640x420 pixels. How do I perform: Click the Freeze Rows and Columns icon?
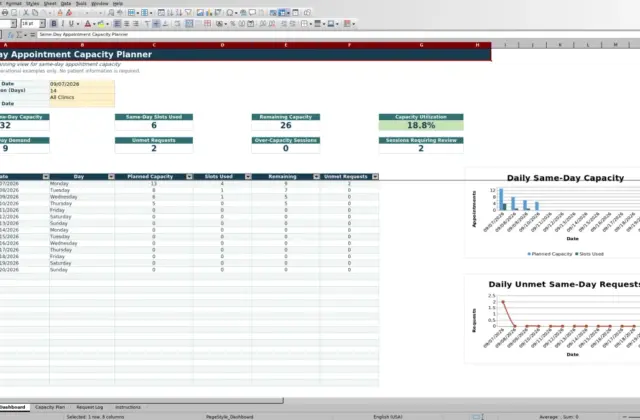click(x=282, y=13)
